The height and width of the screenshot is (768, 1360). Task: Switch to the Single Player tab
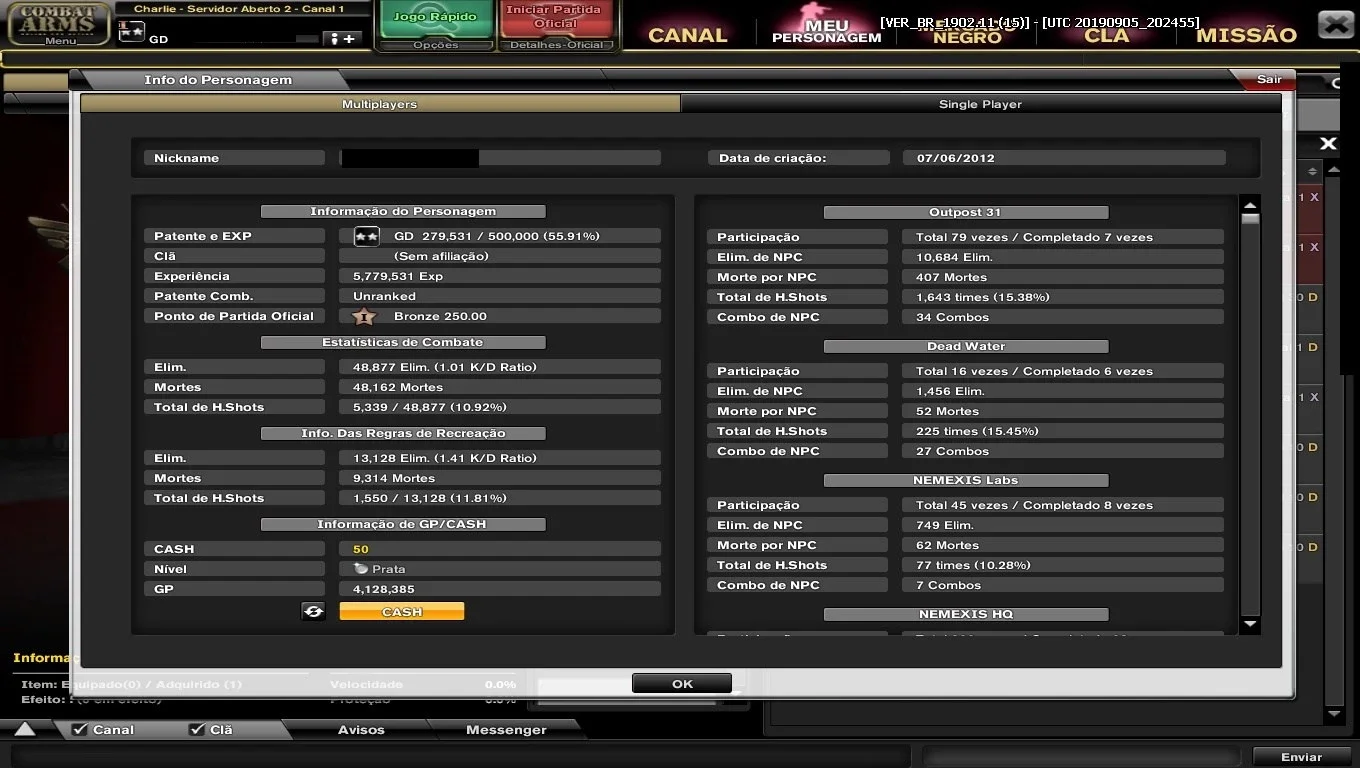[x=980, y=104]
